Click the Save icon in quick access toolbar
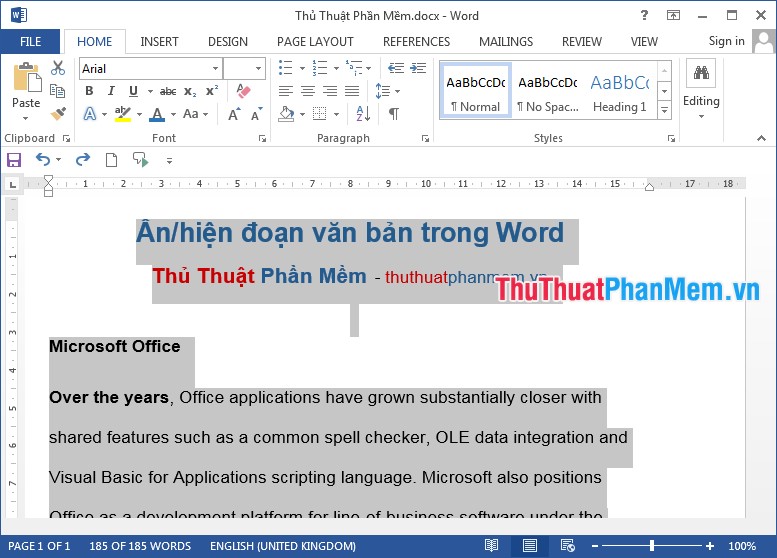 pos(14,160)
